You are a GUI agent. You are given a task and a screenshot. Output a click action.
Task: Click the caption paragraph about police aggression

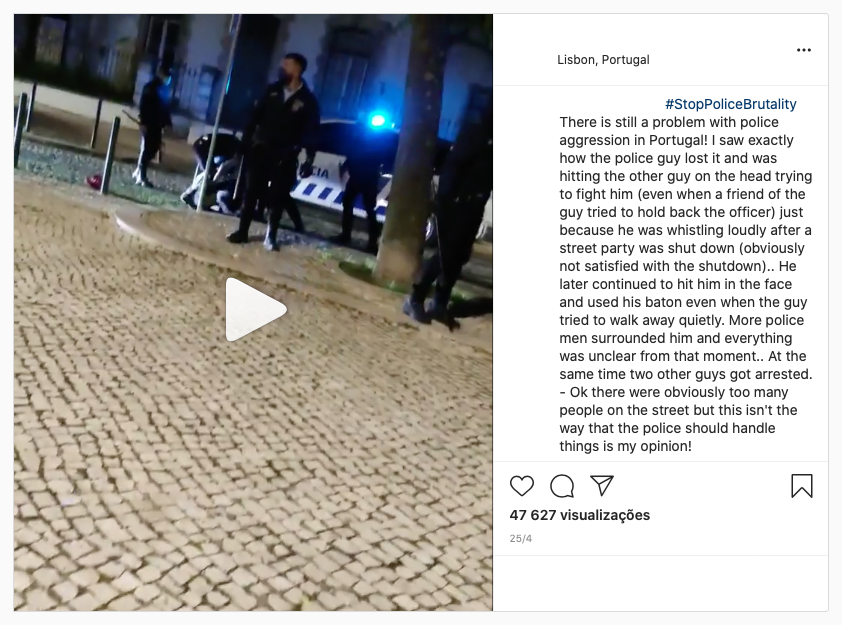(685, 284)
